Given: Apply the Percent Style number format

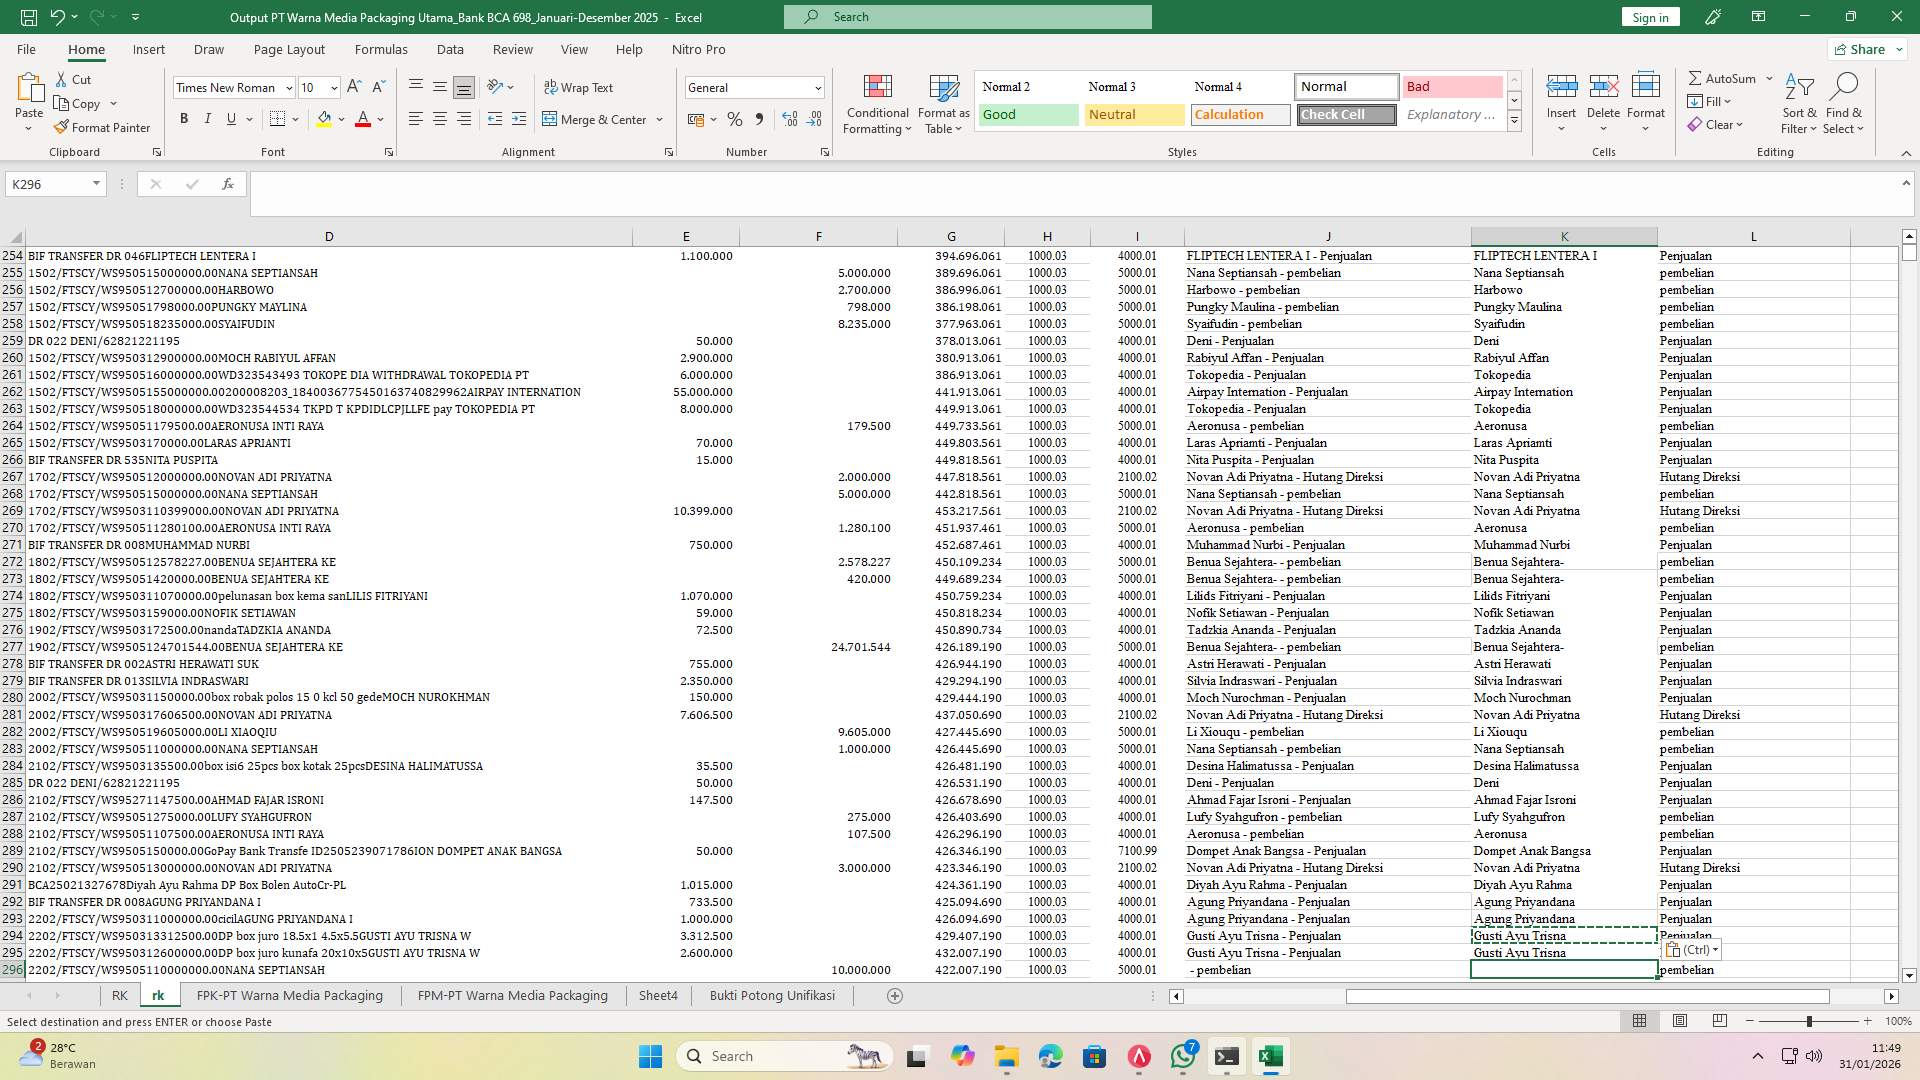Looking at the screenshot, I should (735, 119).
